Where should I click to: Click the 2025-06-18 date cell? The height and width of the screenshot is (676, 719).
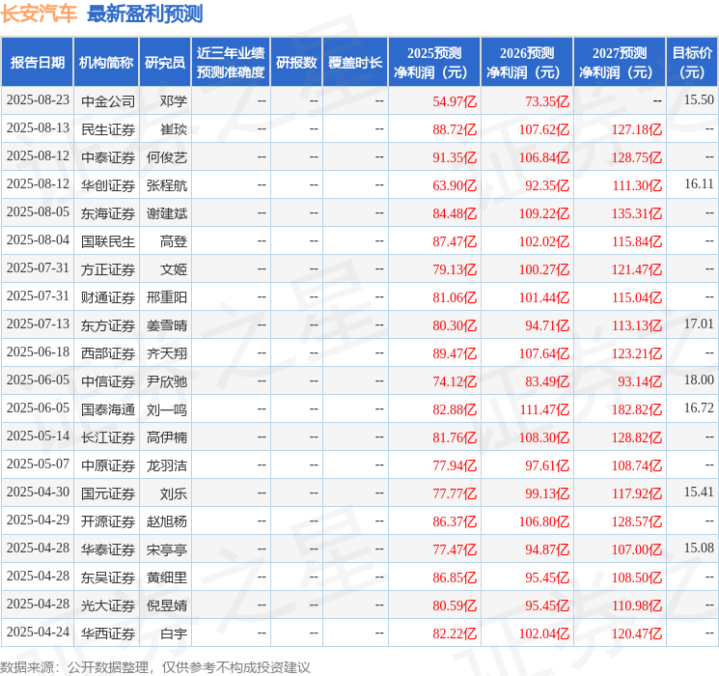pos(38,352)
